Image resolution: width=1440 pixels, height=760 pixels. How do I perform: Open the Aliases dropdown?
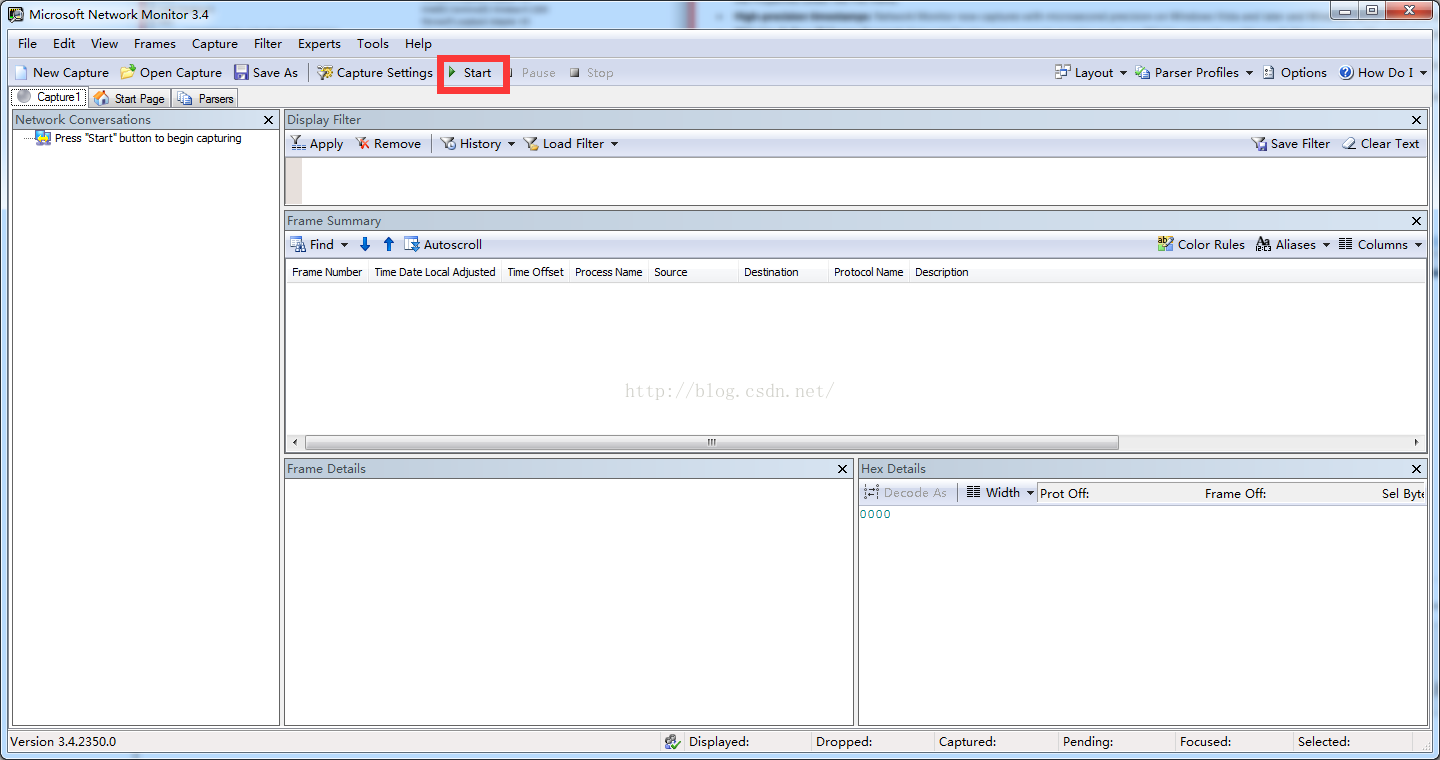(x=1292, y=244)
